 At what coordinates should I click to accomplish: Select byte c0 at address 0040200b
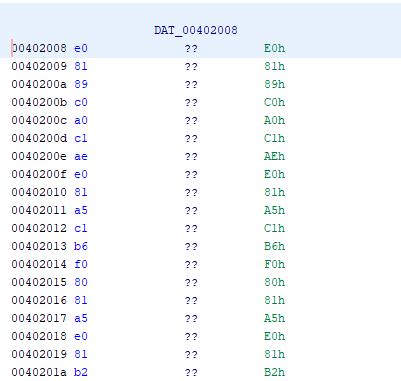point(81,102)
